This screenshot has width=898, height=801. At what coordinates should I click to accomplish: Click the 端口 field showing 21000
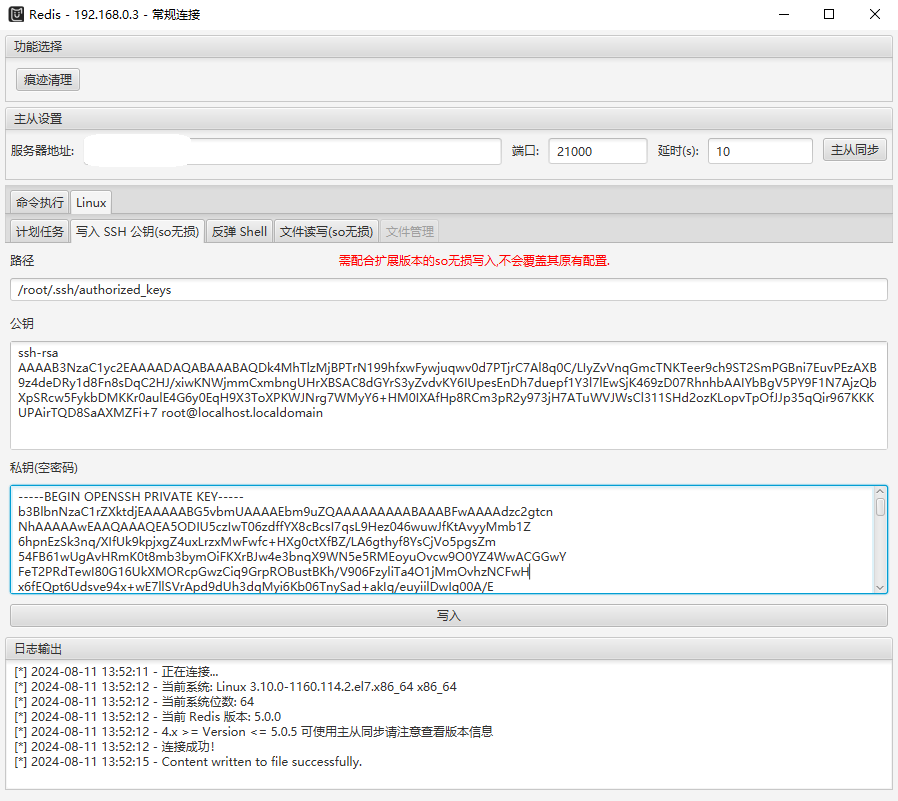coord(597,151)
